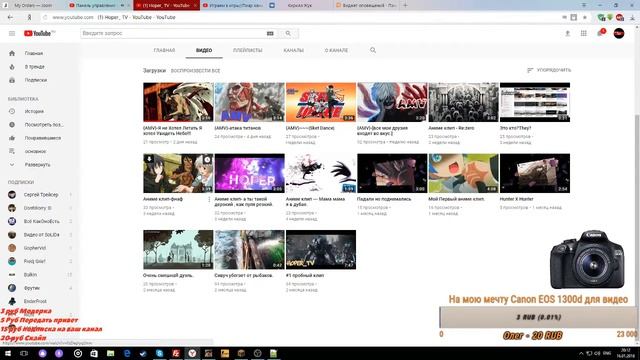Open Task View on the taskbar

point(24,353)
